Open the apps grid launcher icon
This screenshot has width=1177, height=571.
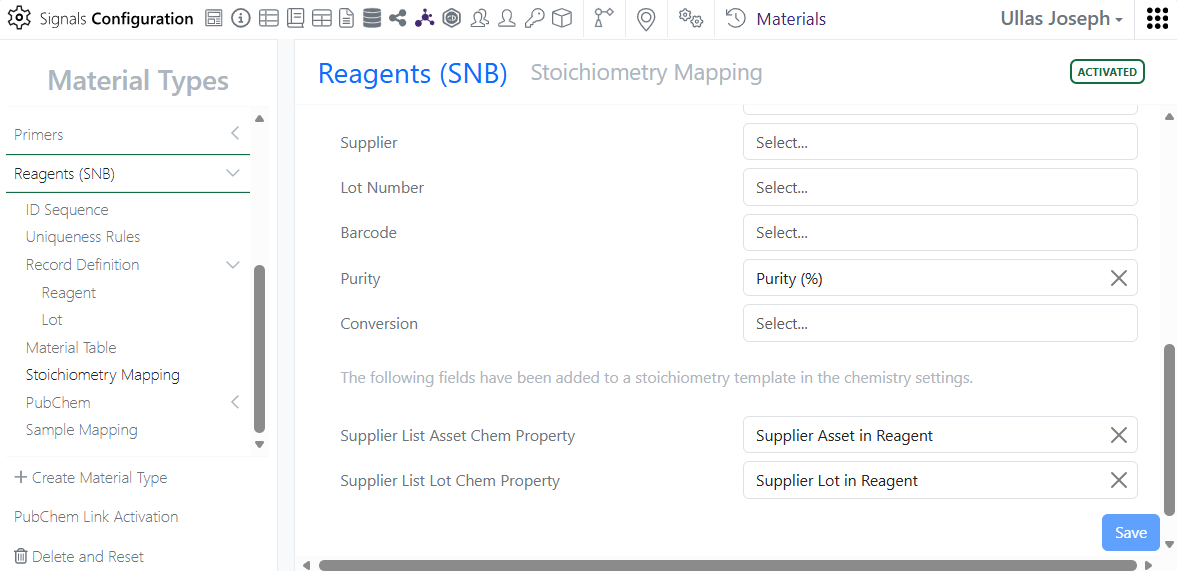(x=1157, y=19)
